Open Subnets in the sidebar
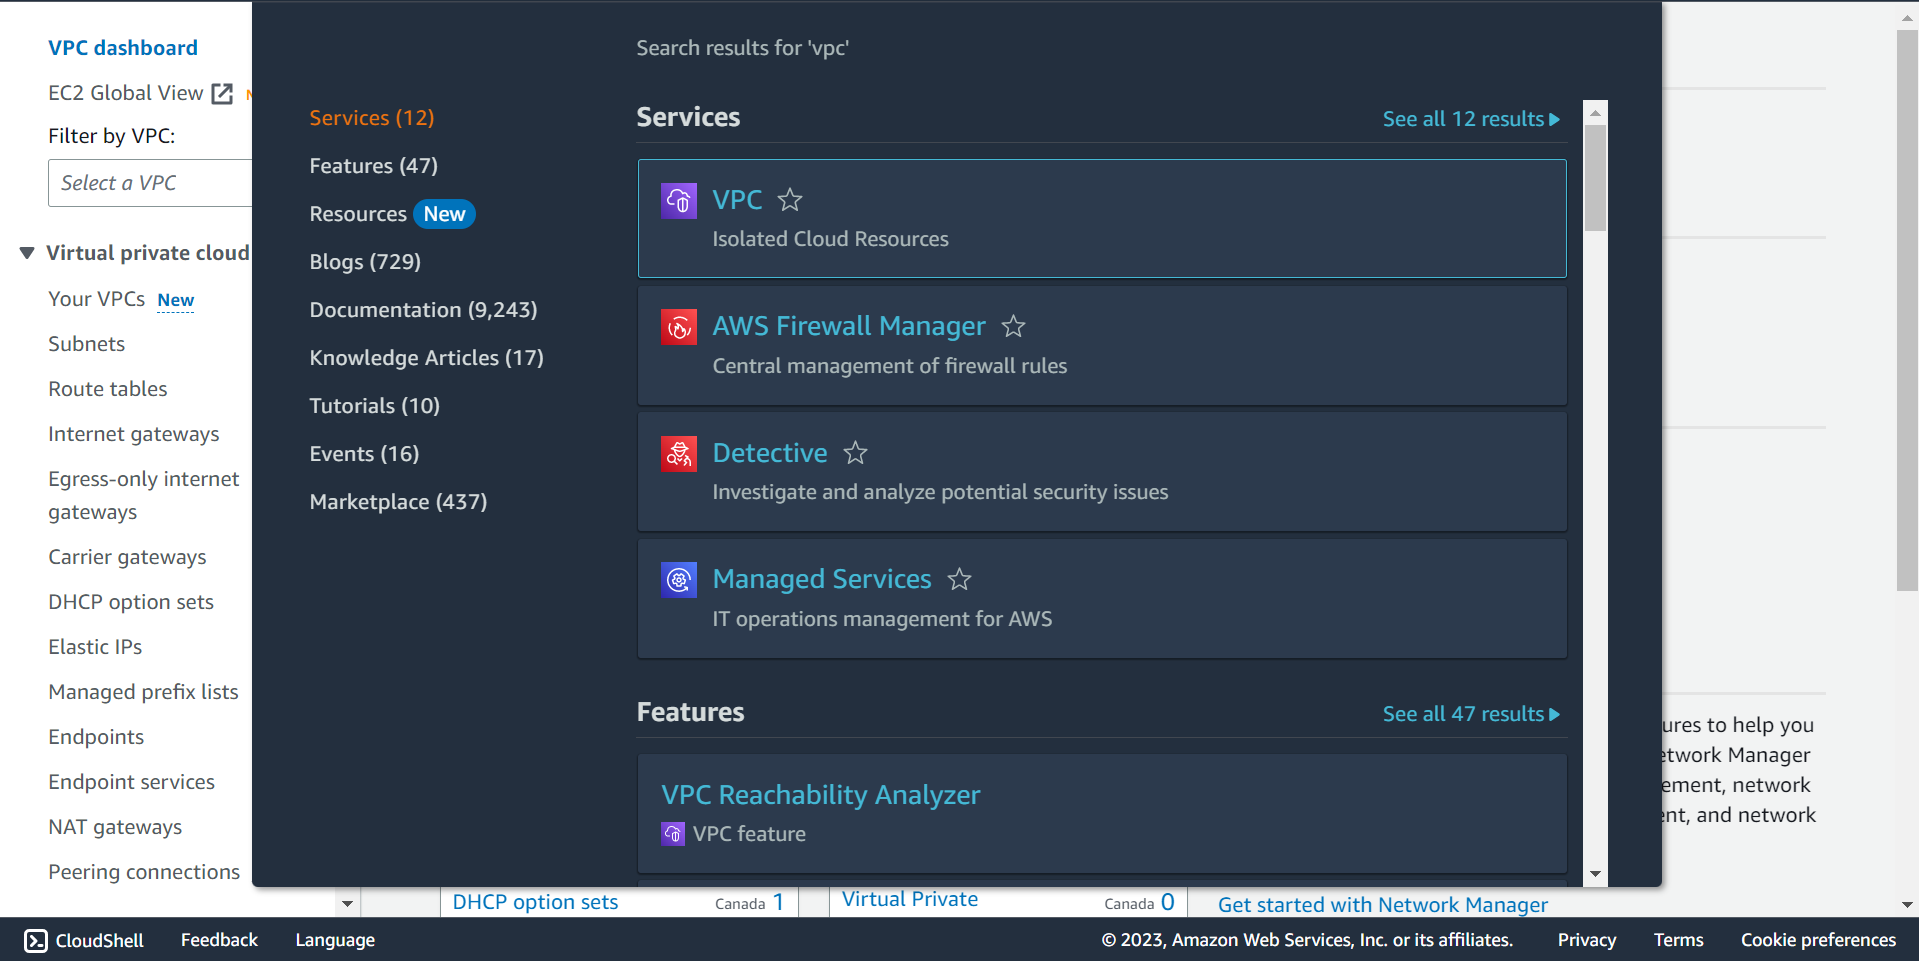Viewport: 1919px width, 961px height. (87, 344)
